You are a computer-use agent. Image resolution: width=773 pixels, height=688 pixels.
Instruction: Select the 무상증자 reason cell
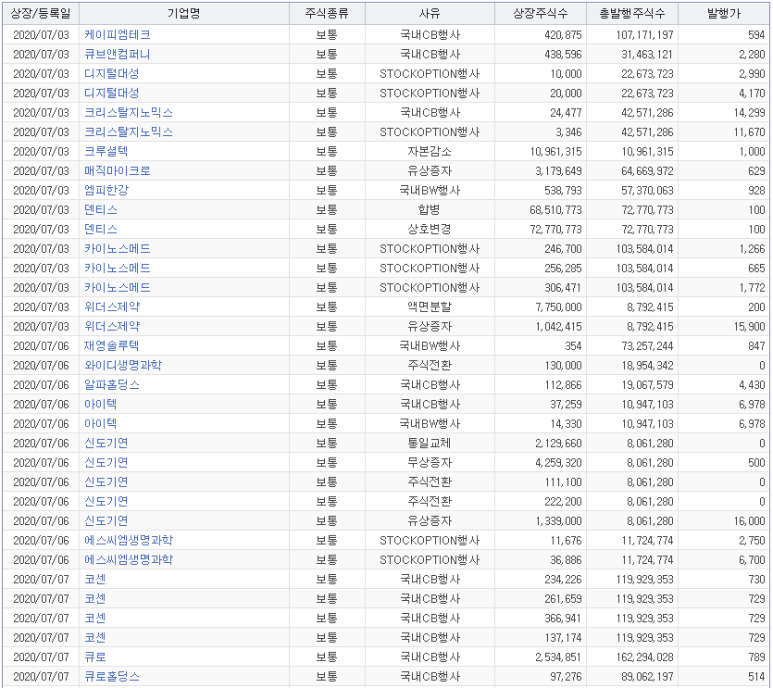click(429, 463)
